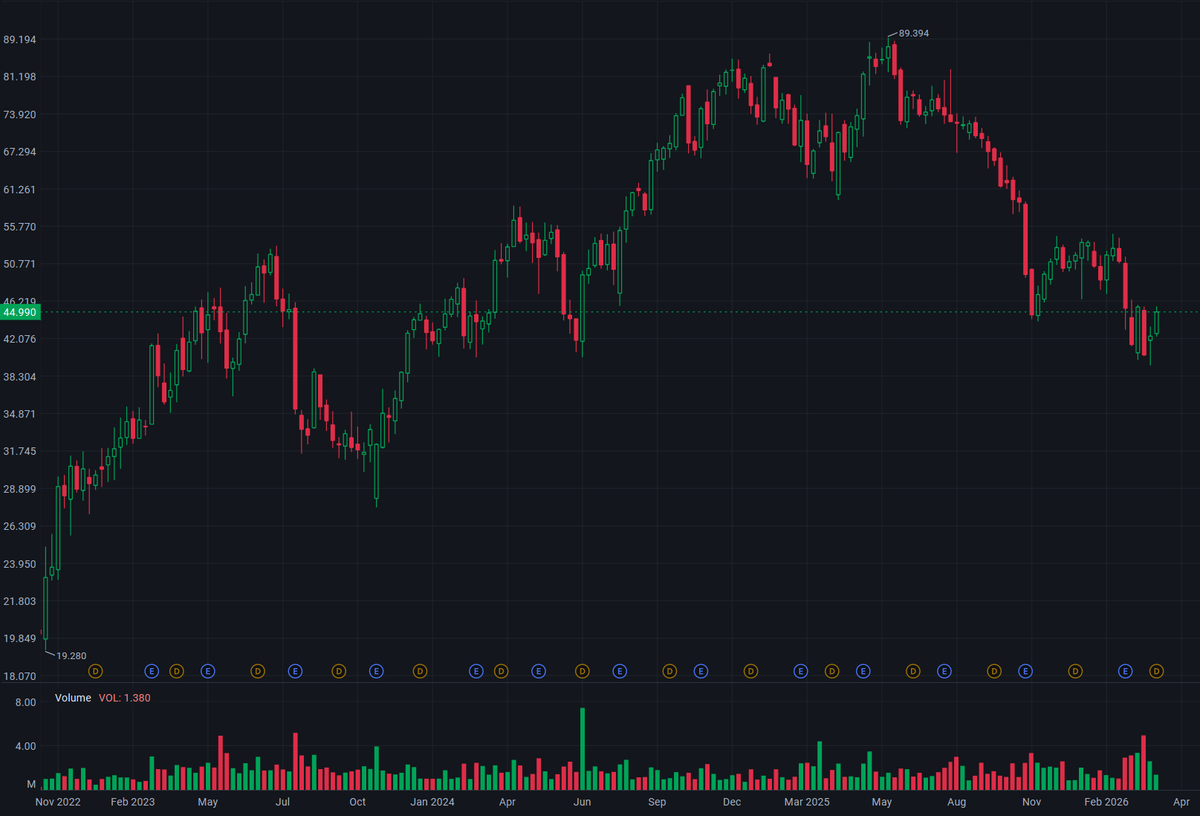
Task: Click the Dec date label
Action: [732, 802]
